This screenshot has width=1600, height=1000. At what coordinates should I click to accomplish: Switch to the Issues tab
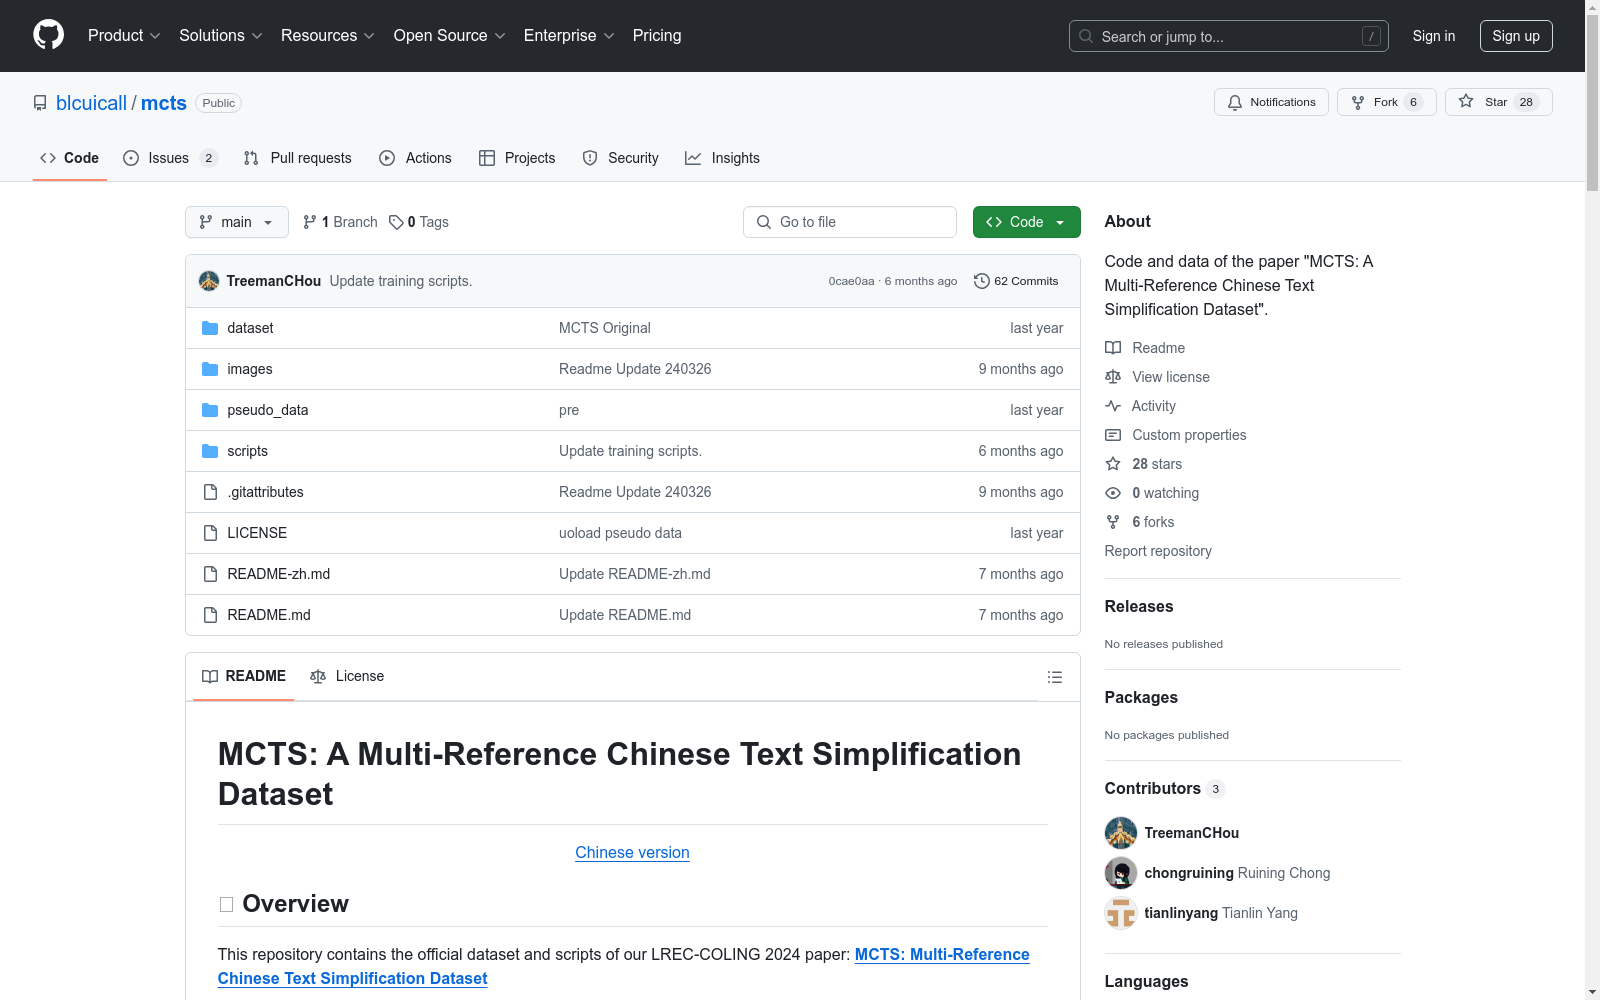pyautogui.click(x=169, y=158)
